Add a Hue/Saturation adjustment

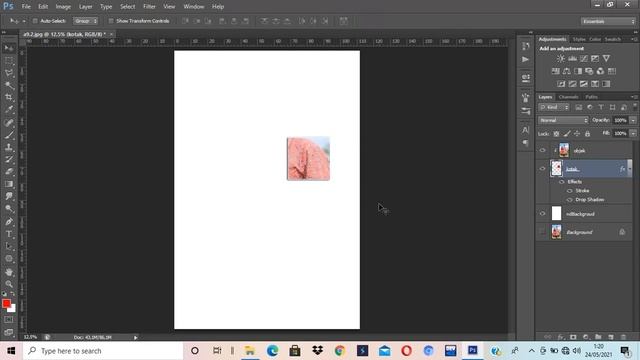[x=556, y=71]
